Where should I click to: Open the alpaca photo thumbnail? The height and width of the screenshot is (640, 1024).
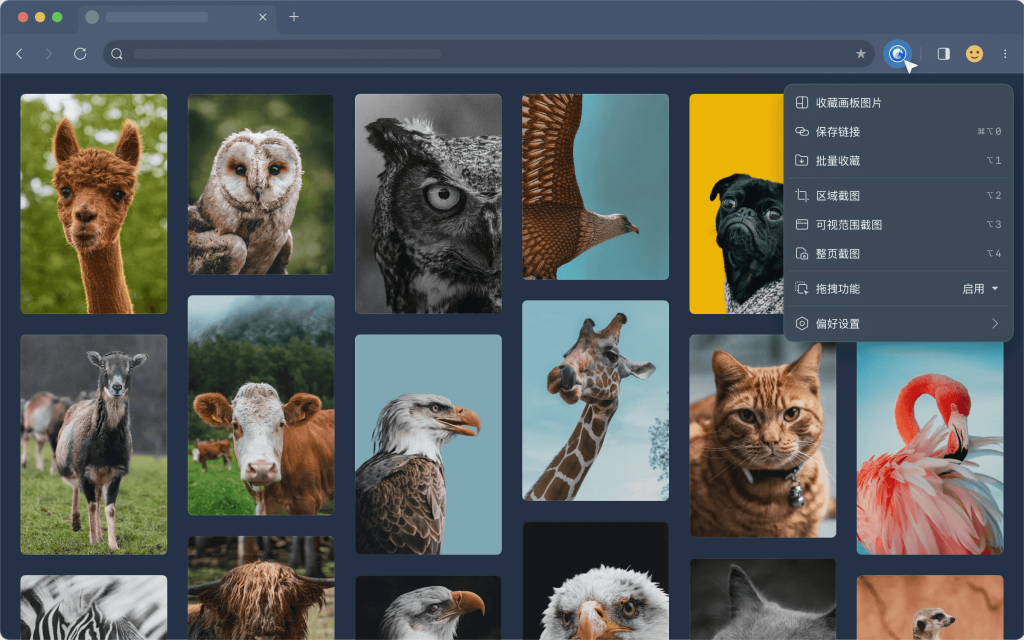[94, 204]
